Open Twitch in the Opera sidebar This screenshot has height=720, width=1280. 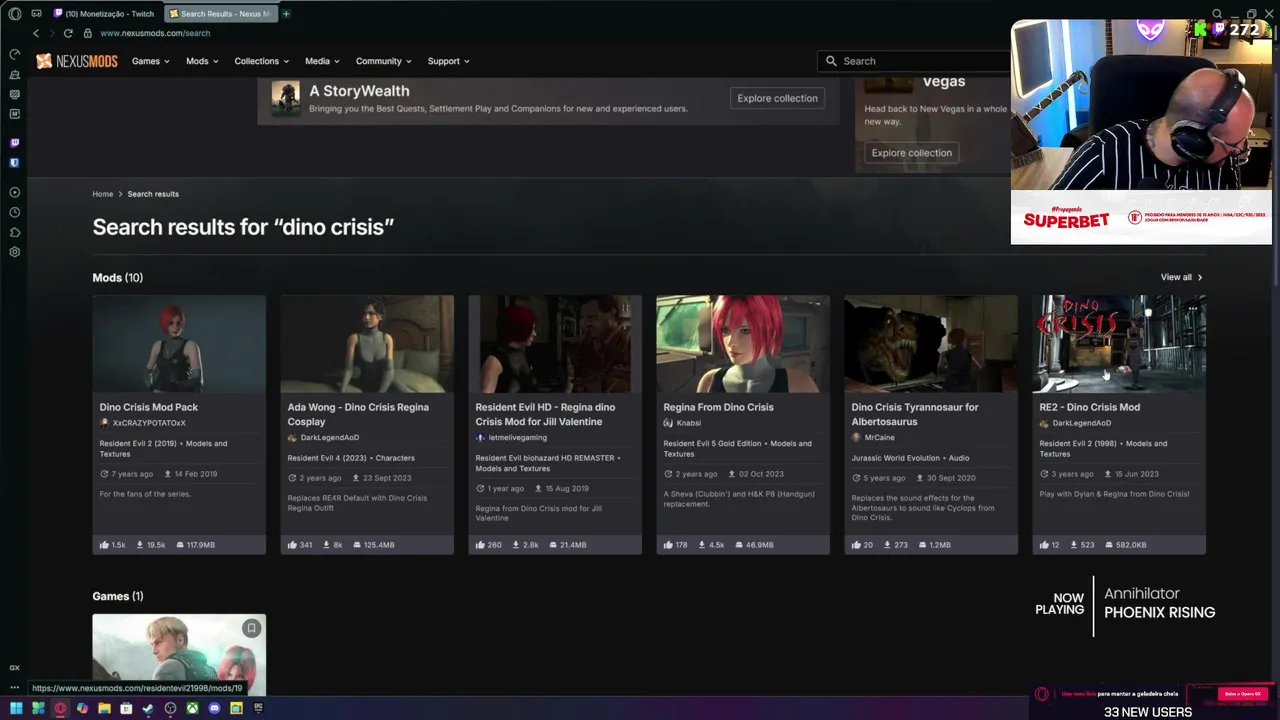[14, 143]
